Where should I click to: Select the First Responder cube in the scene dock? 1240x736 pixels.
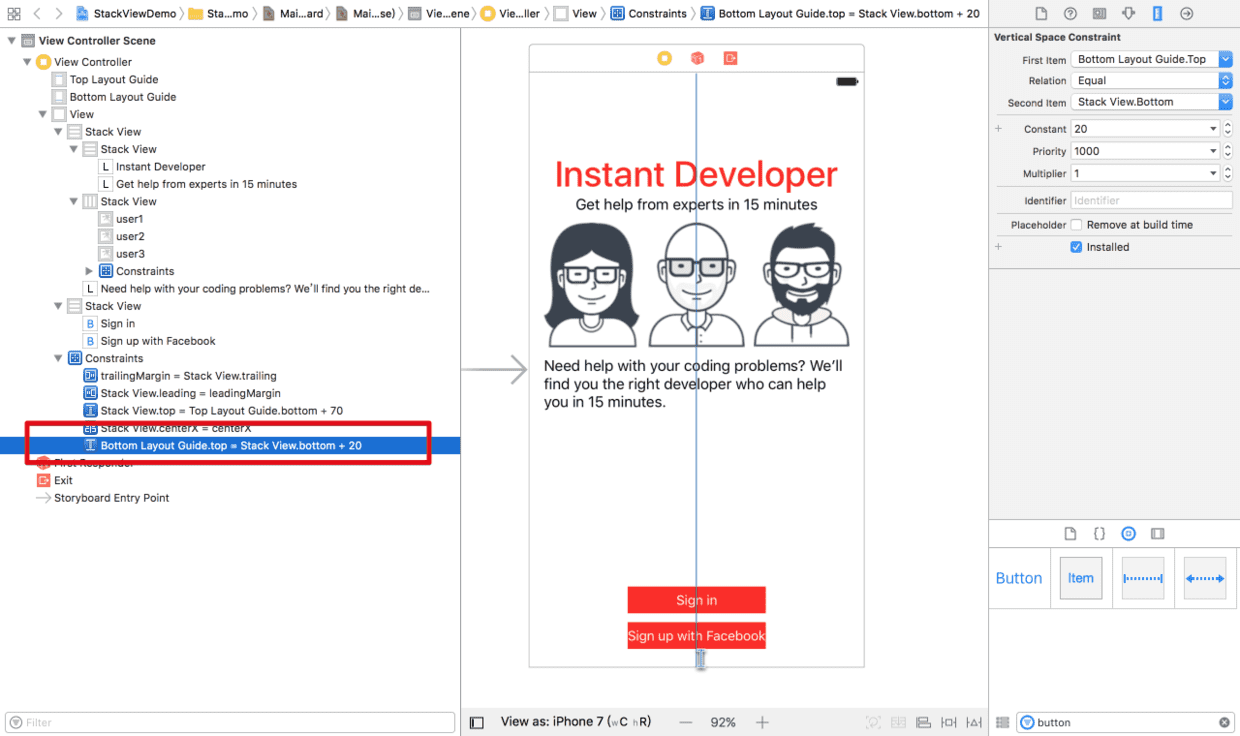(x=697, y=58)
